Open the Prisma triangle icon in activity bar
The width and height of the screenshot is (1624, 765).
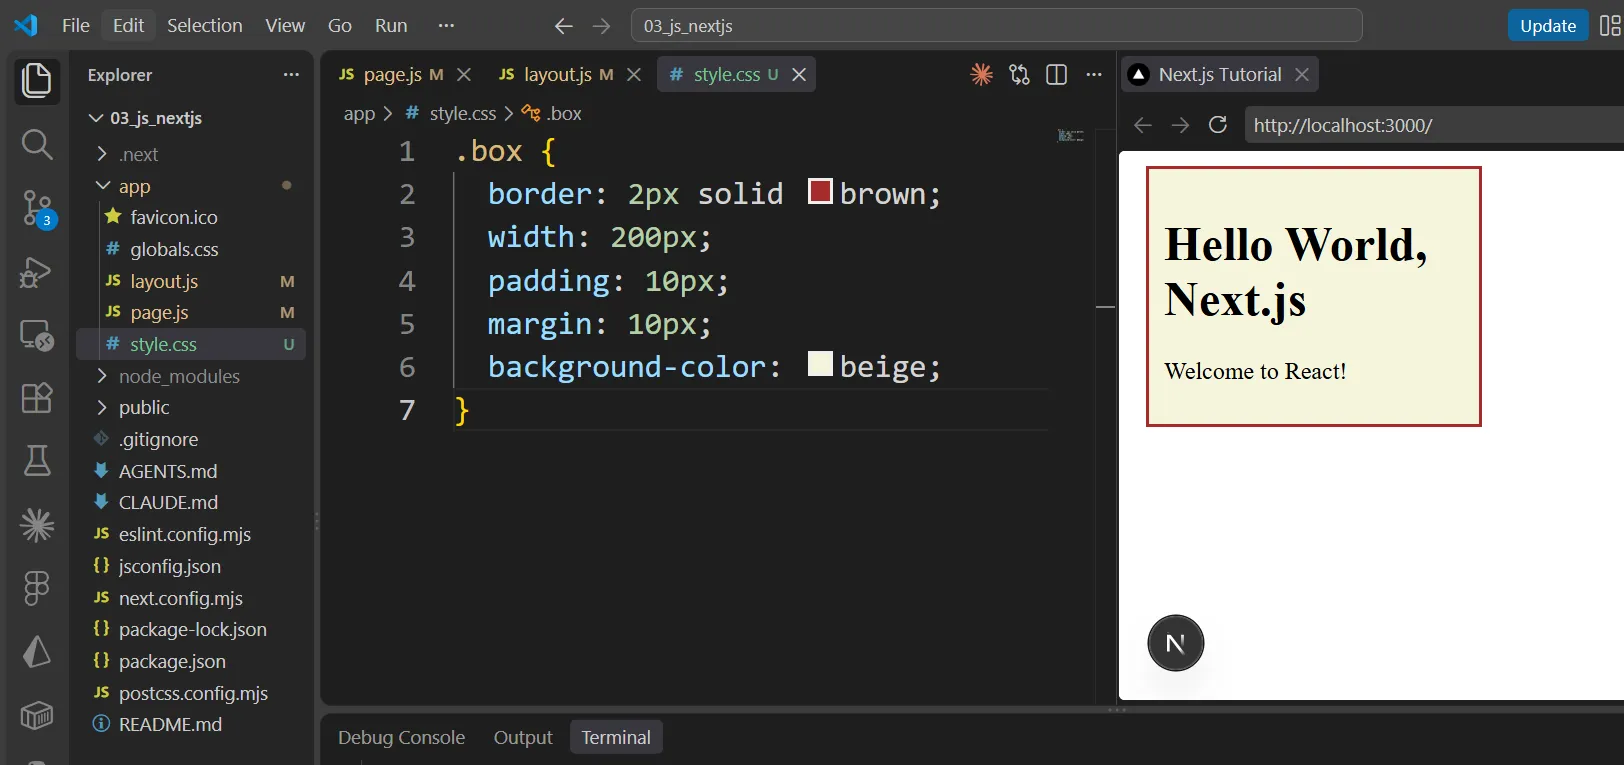pyautogui.click(x=37, y=652)
